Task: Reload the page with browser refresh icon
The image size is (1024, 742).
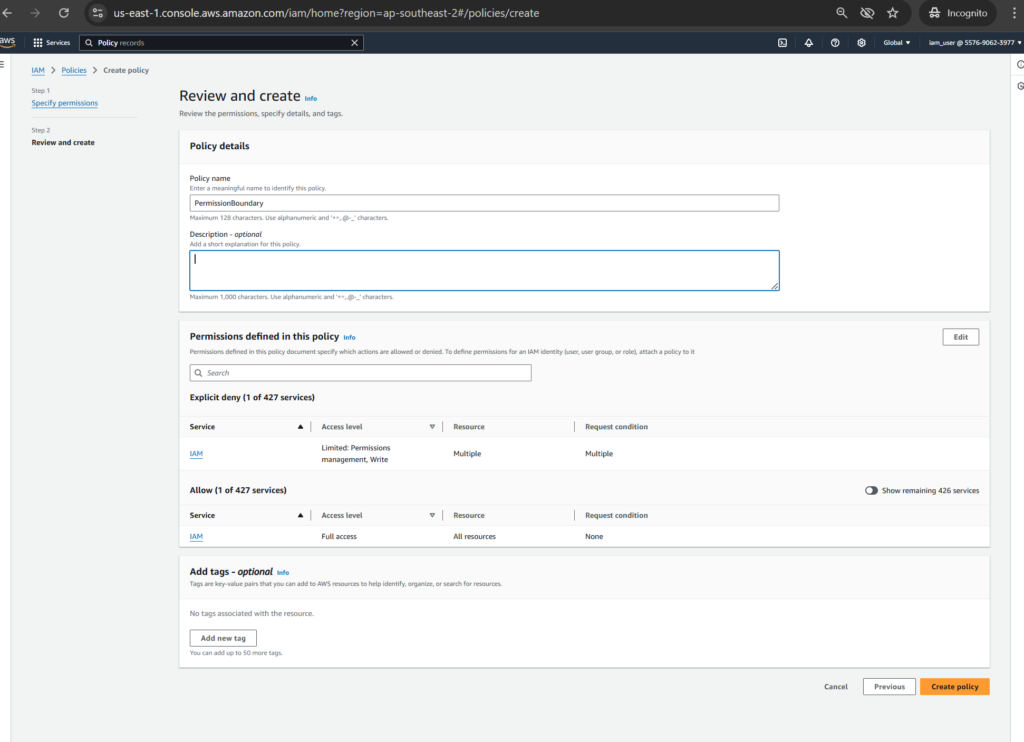Action: pyautogui.click(x=64, y=13)
